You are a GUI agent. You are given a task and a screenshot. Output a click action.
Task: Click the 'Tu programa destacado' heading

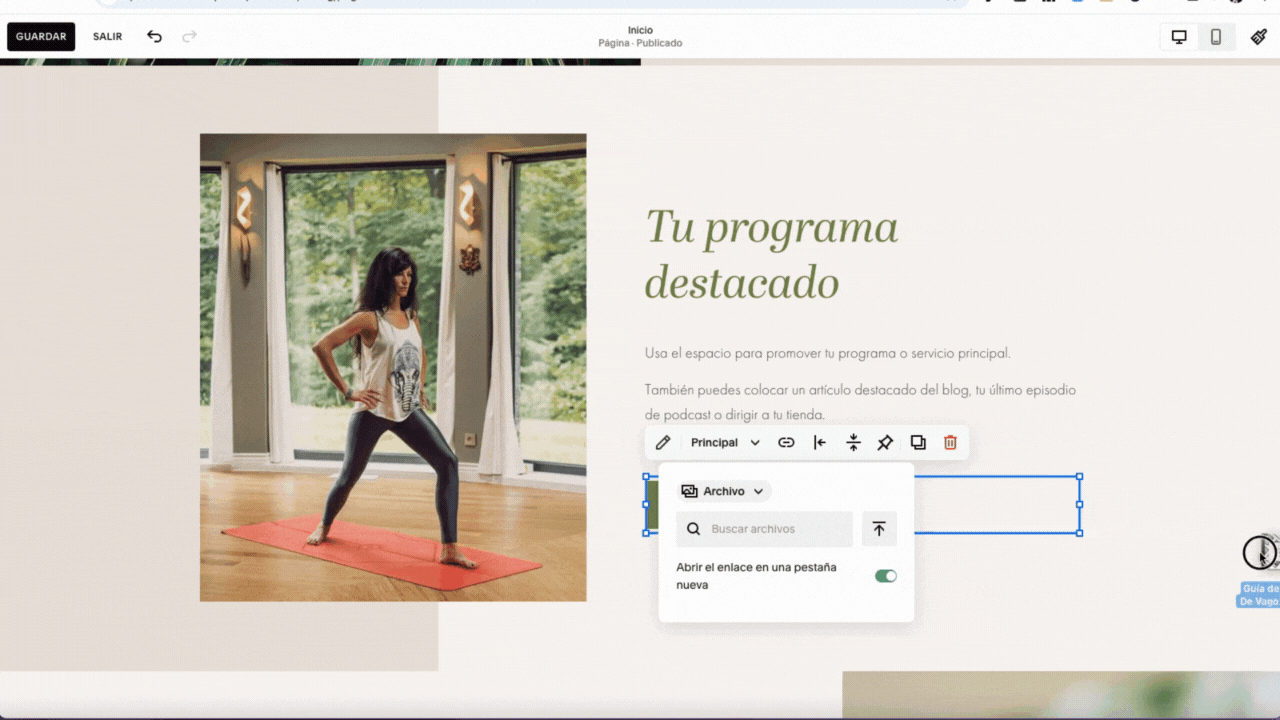pyautogui.click(x=771, y=255)
